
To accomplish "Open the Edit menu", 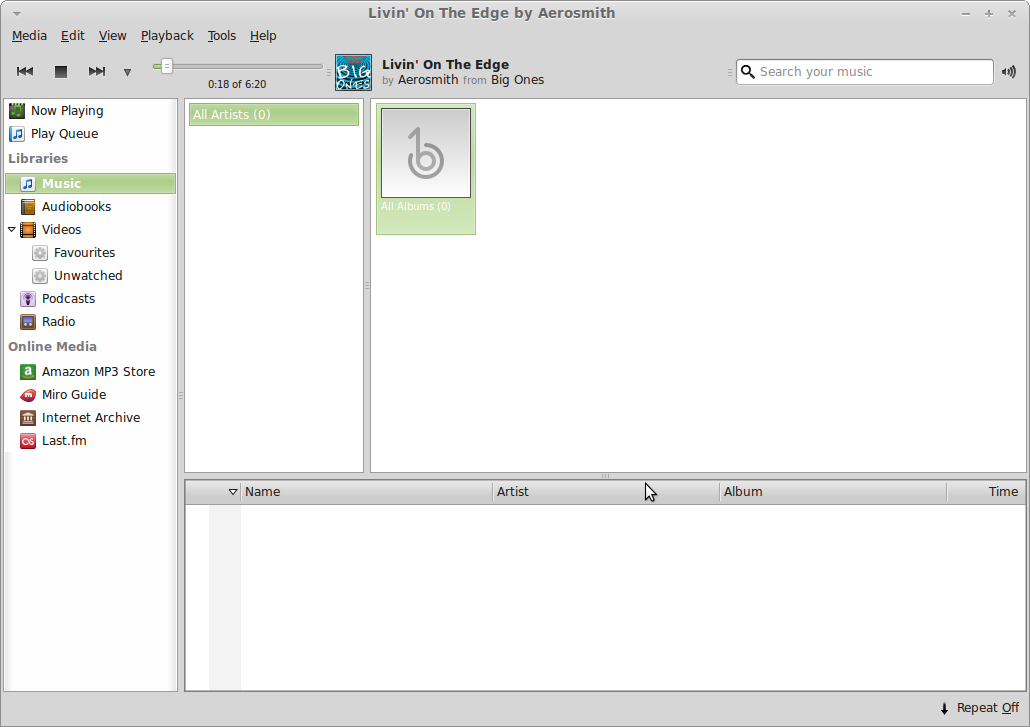I will click(72, 35).
